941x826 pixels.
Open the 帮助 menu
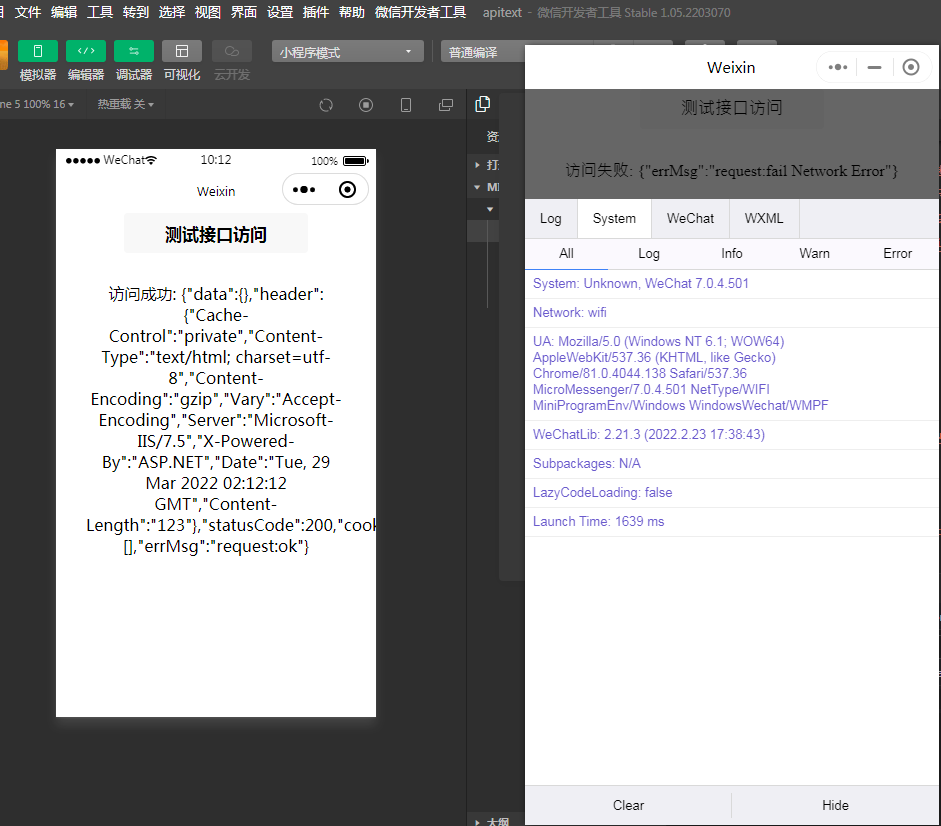pos(352,12)
